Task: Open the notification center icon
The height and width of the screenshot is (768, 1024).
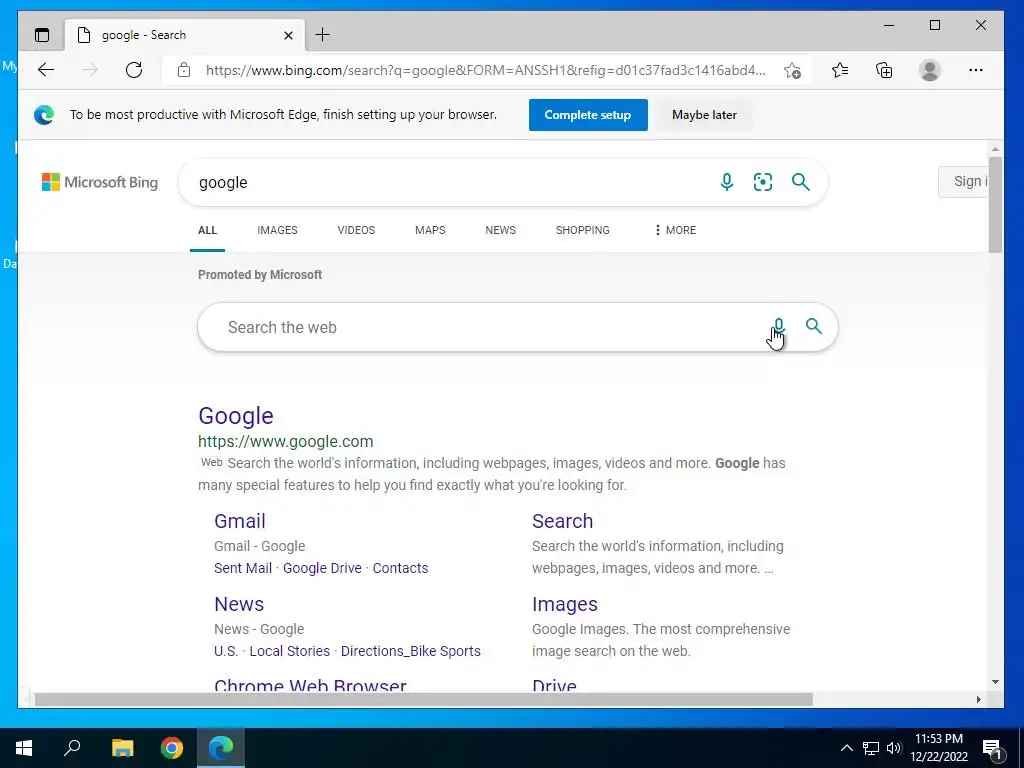Action: [992, 748]
